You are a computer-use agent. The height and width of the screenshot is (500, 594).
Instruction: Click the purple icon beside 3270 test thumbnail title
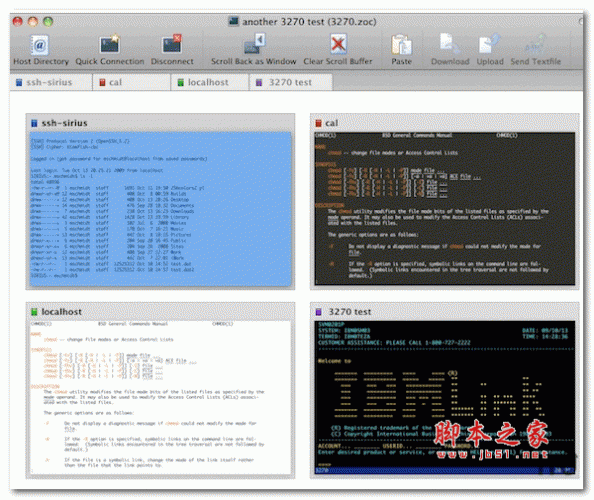coord(318,312)
